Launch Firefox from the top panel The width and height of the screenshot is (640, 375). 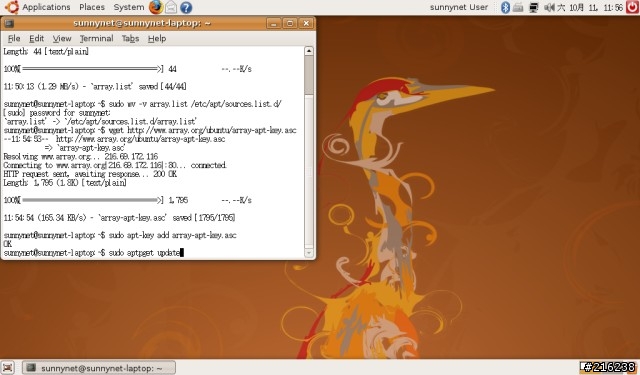pos(156,7)
